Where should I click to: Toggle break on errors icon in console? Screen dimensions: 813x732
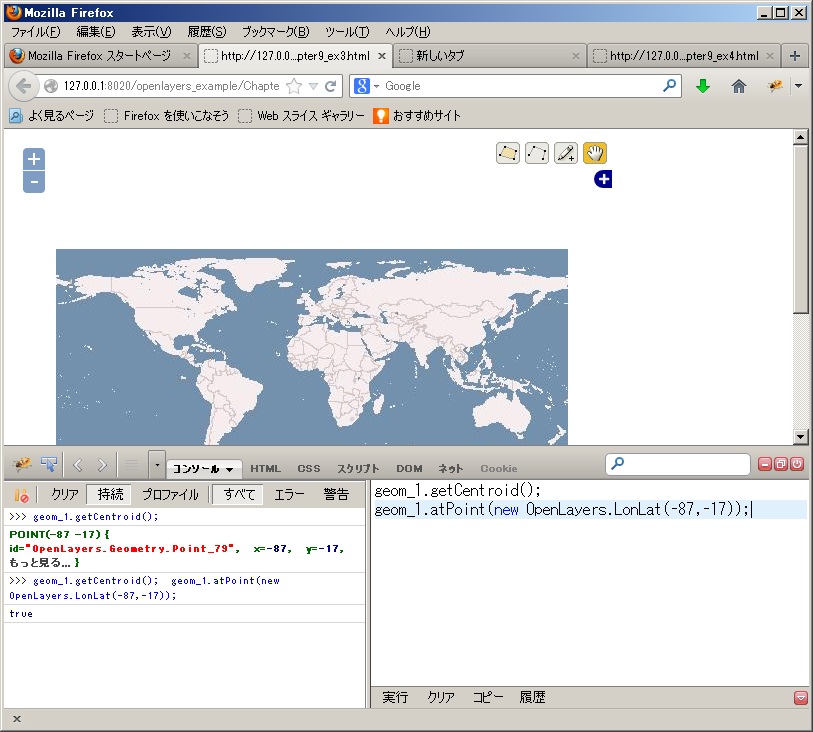click(20, 494)
